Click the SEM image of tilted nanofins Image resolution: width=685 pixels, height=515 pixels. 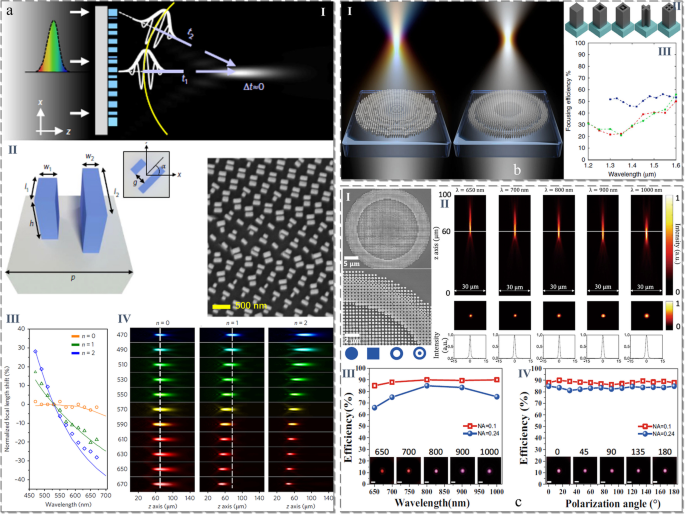pyautogui.click(x=270, y=237)
